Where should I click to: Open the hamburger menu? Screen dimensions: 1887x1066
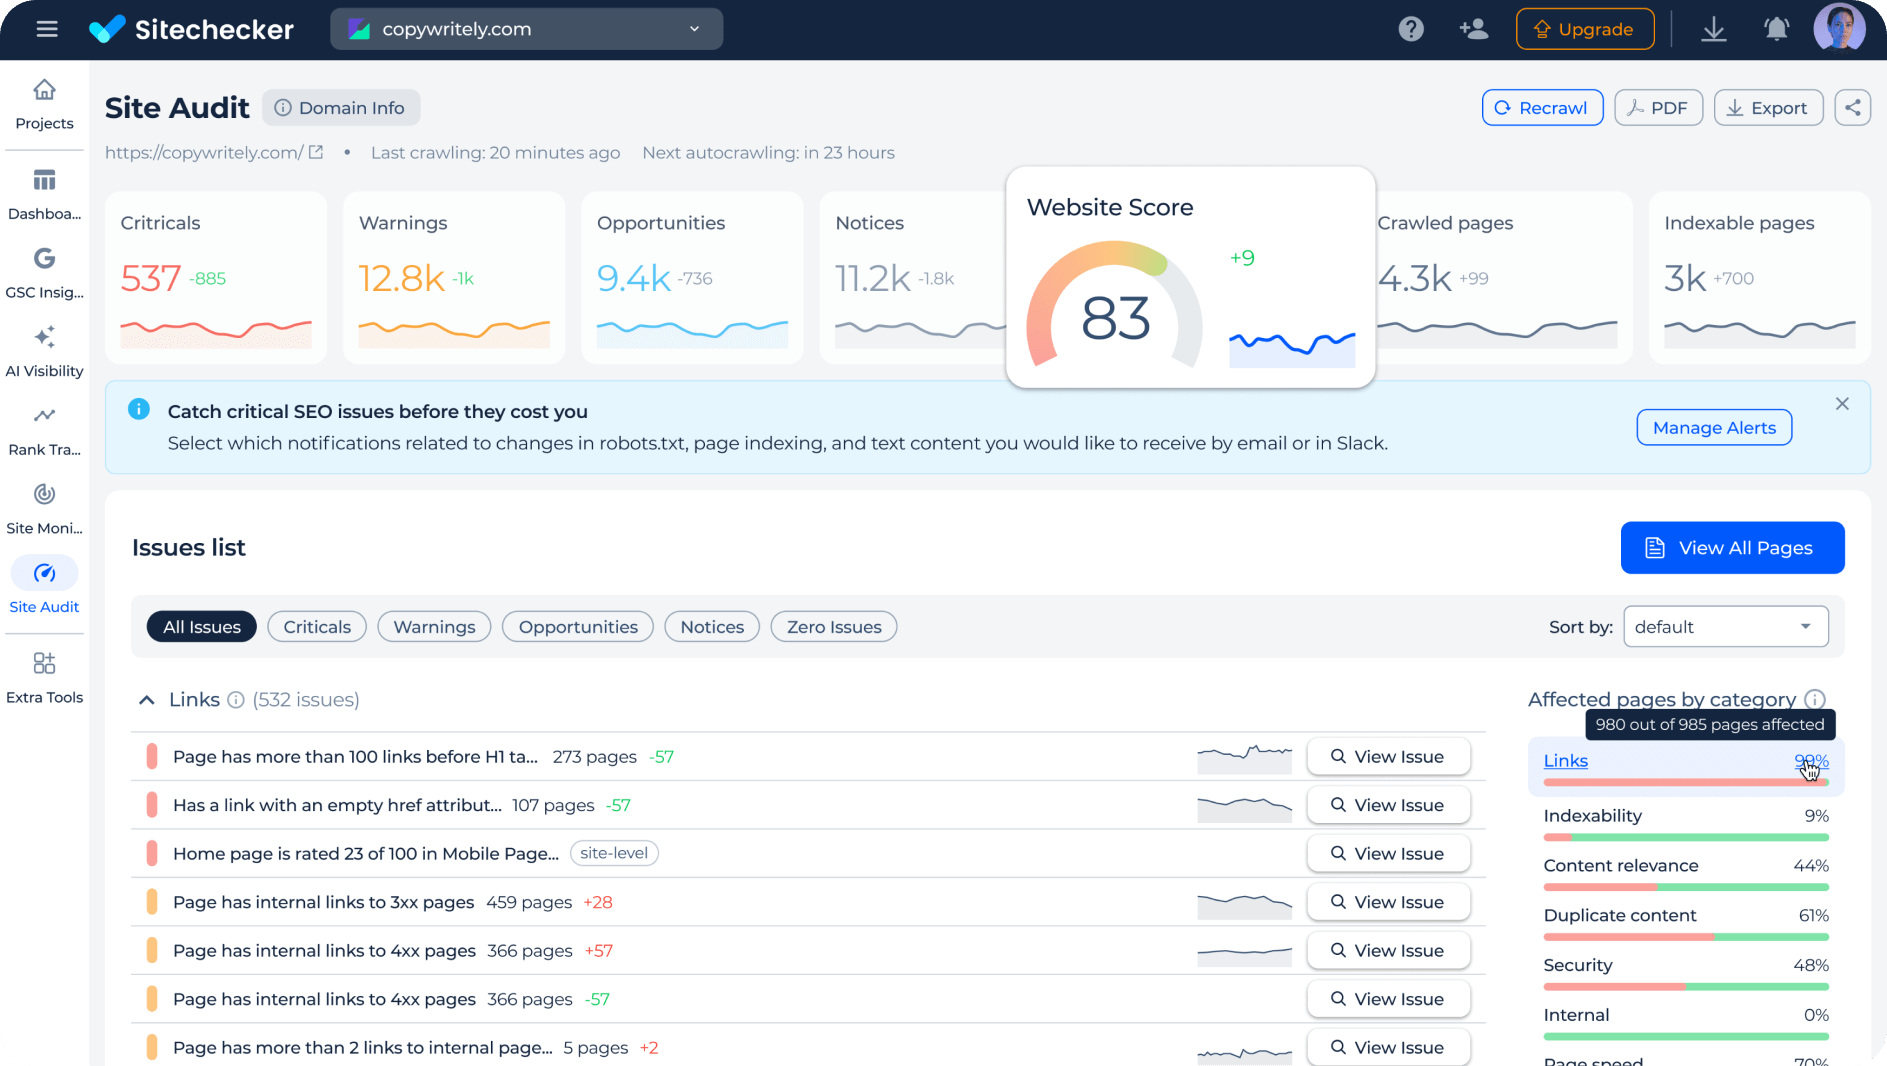47,29
